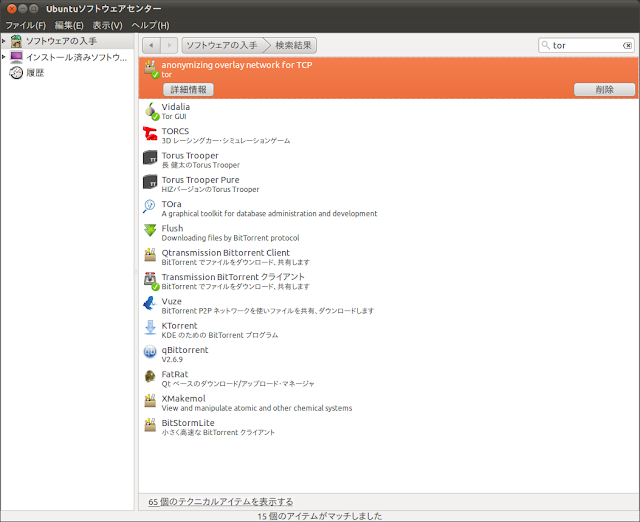Click the Vidalia onion icon
Viewport: 640px width, 522px height.
[x=151, y=111]
